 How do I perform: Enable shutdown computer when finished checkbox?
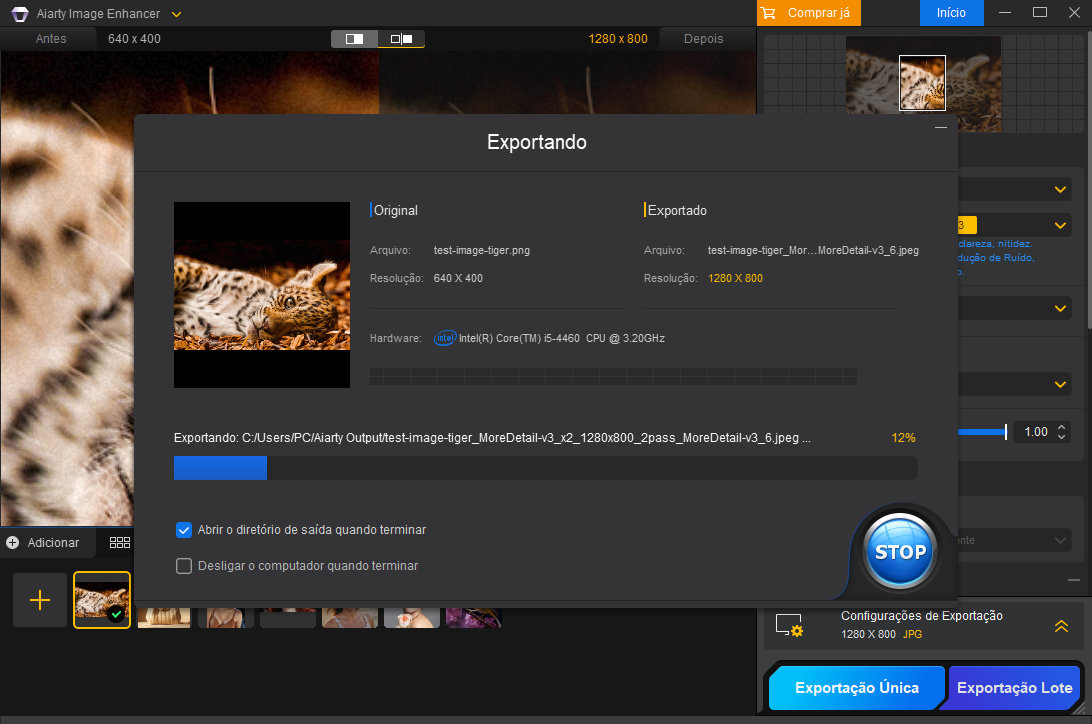[x=184, y=566]
